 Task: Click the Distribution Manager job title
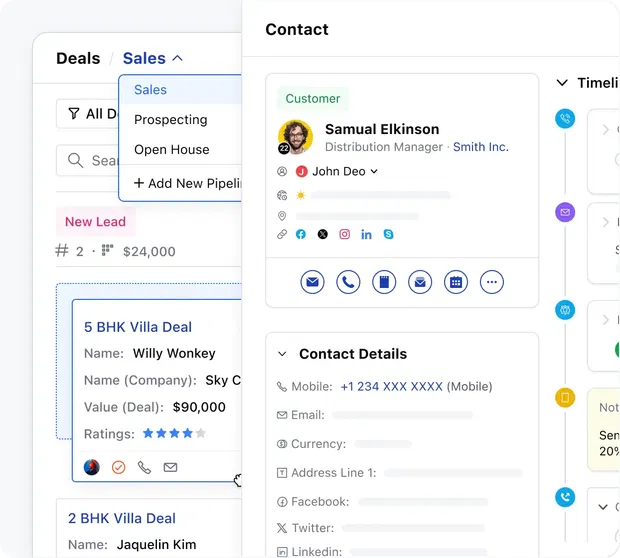pyautogui.click(x=384, y=147)
